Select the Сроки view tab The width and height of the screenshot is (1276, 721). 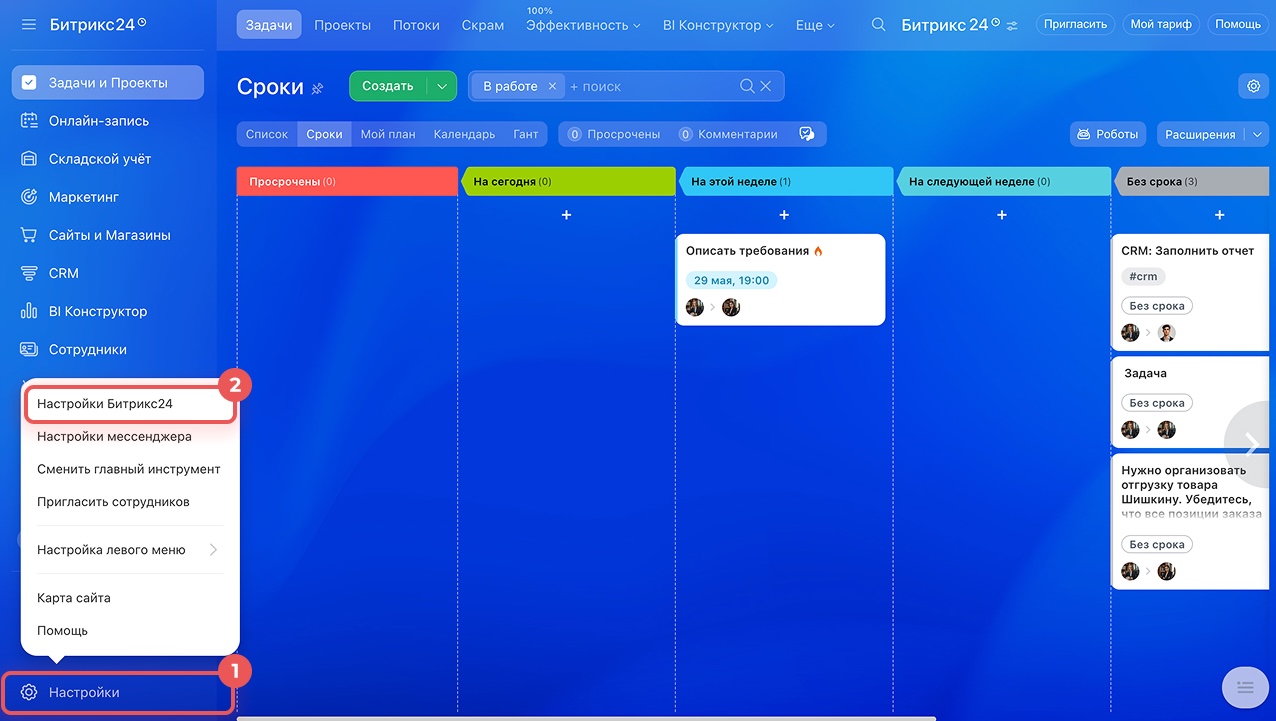pos(325,134)
